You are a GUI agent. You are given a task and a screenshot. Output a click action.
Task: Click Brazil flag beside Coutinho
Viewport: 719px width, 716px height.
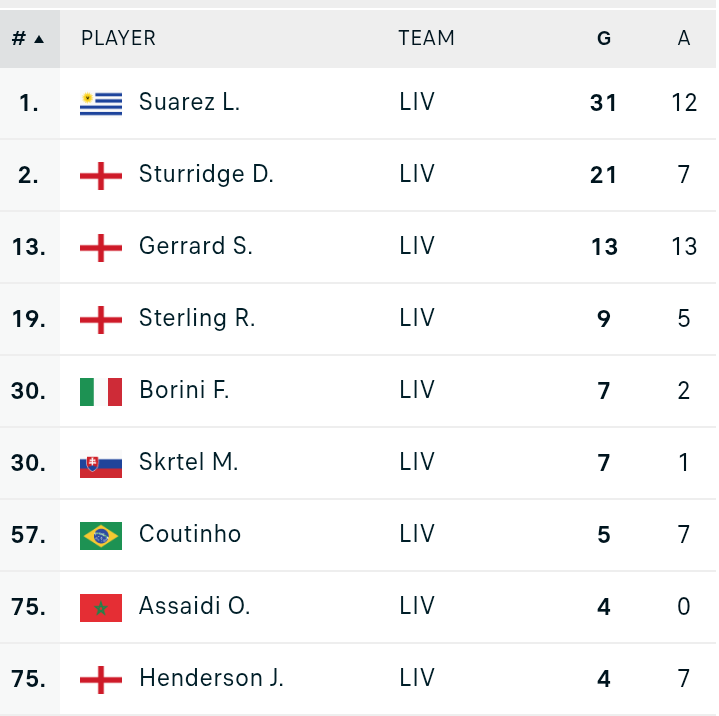[101, 535]
